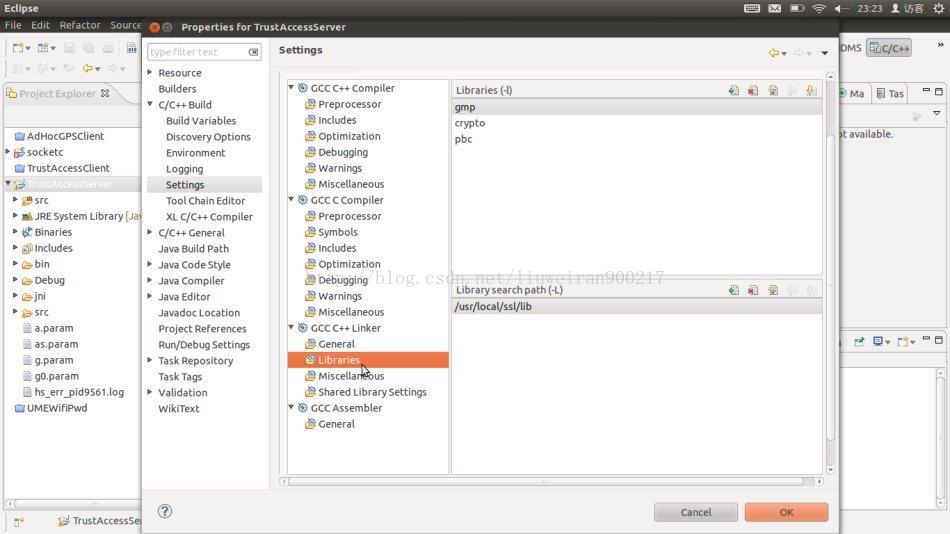The width and height of the screenshot is (950, 534).
Task: Select Discovery Options page
Action: [x=208, y=137]
